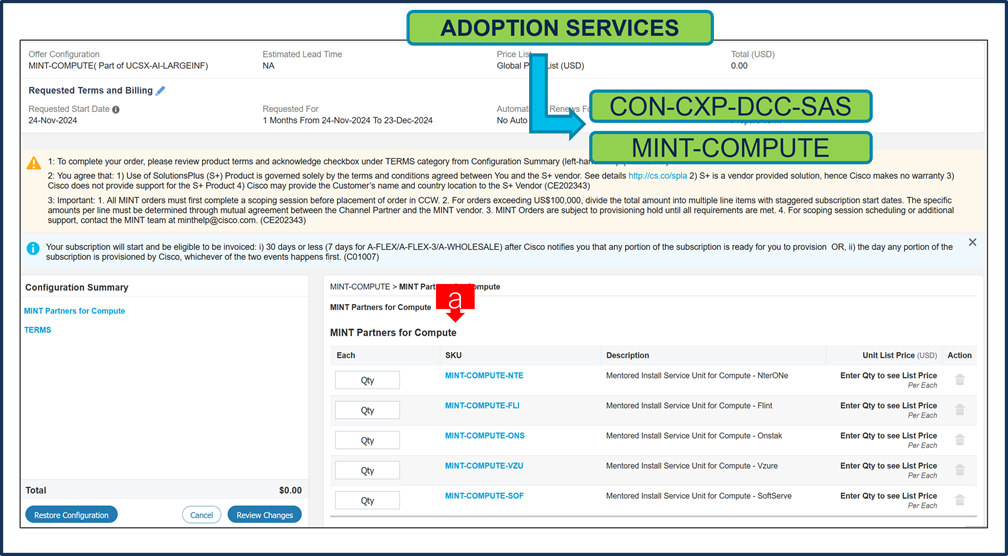Click list price text in MINT-COMPUTE-SOF row
The image size is (1008, 556).
coord(888,496)
